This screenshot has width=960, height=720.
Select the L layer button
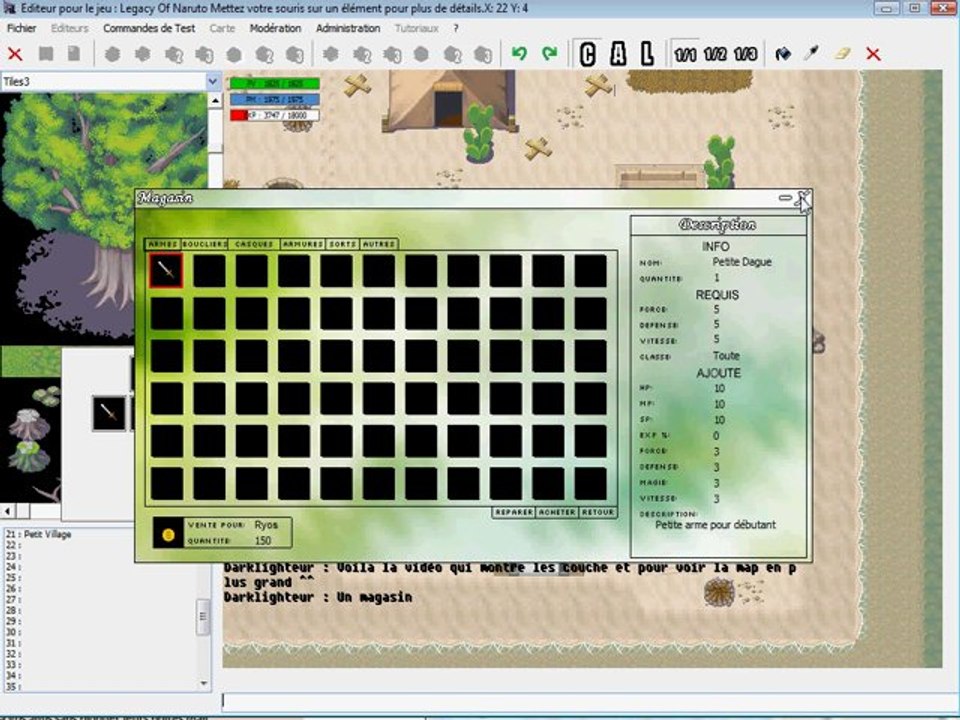tap(647, 54)
